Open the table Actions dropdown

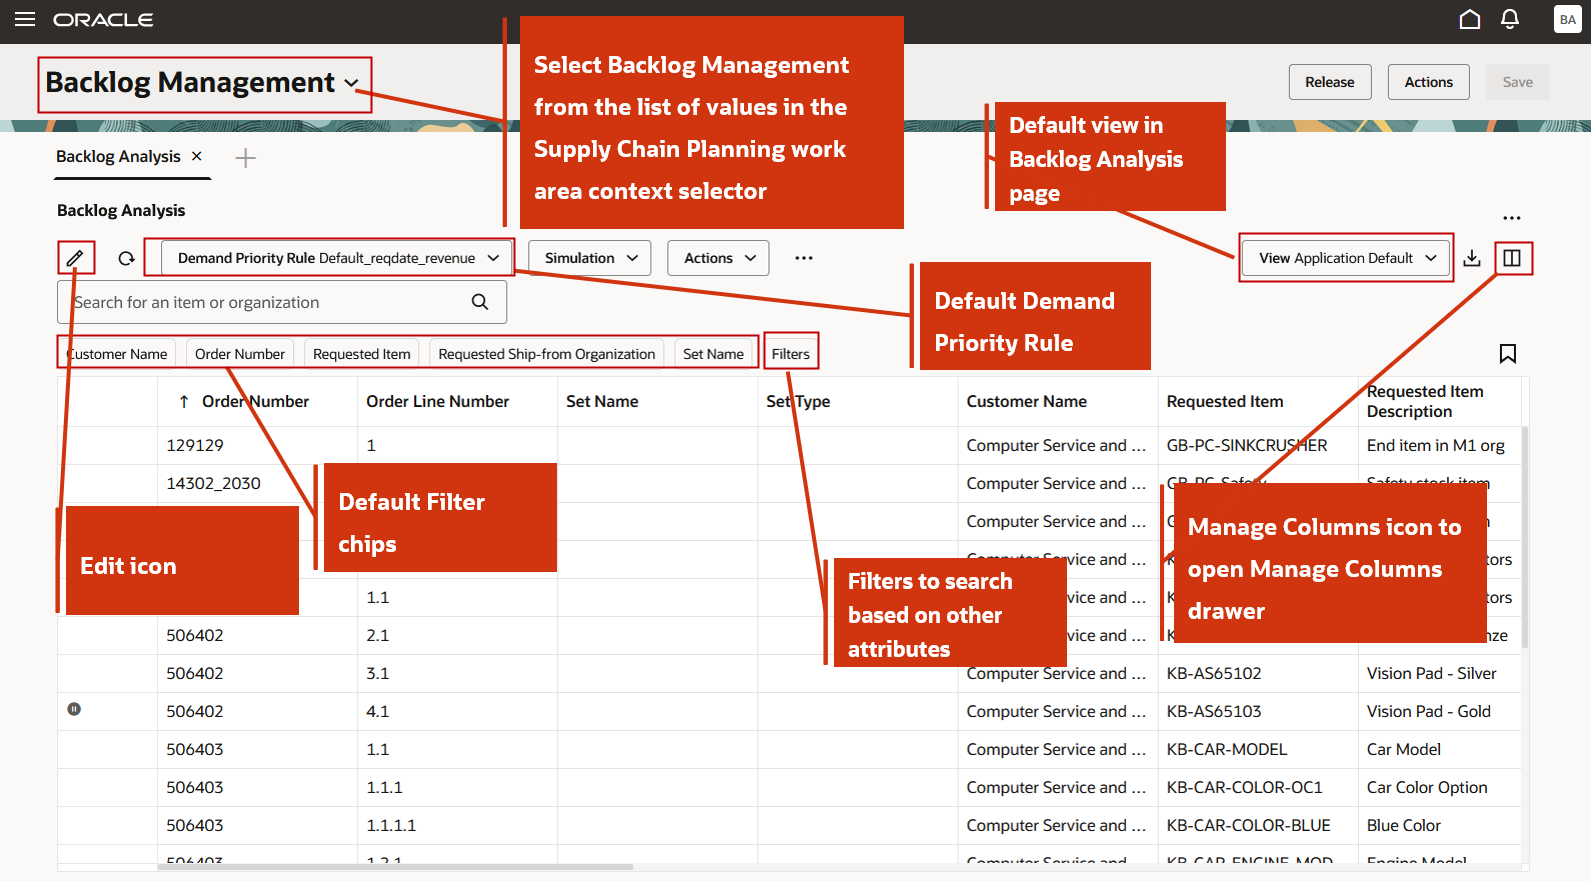tap(718, 258)
